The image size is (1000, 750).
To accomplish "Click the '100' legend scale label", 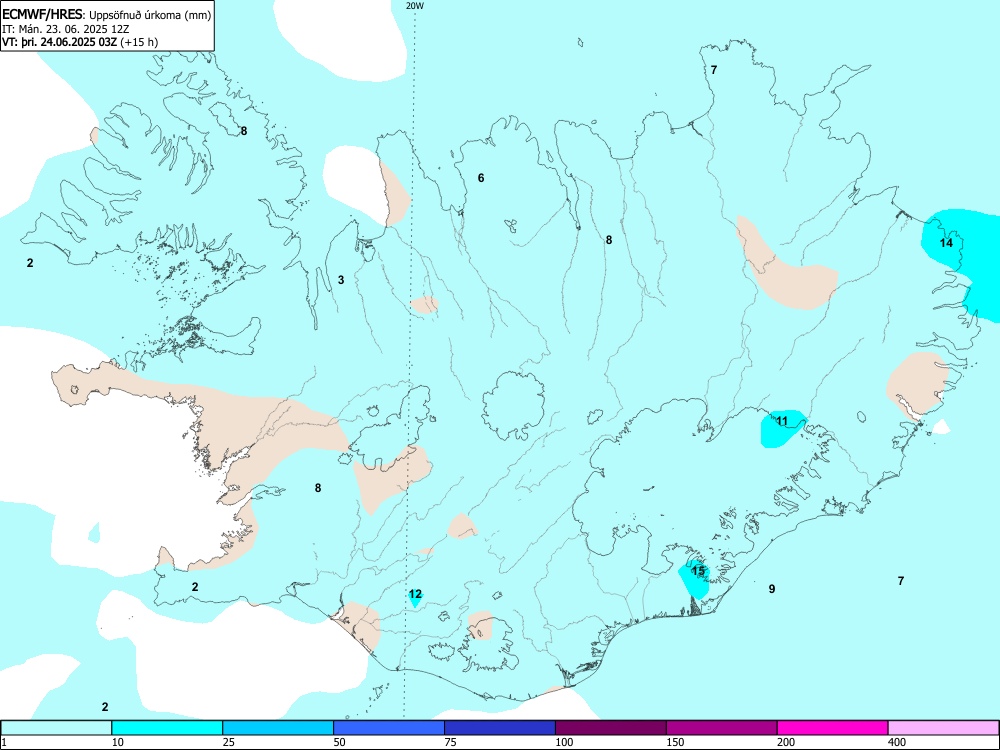I will (564, 742).
